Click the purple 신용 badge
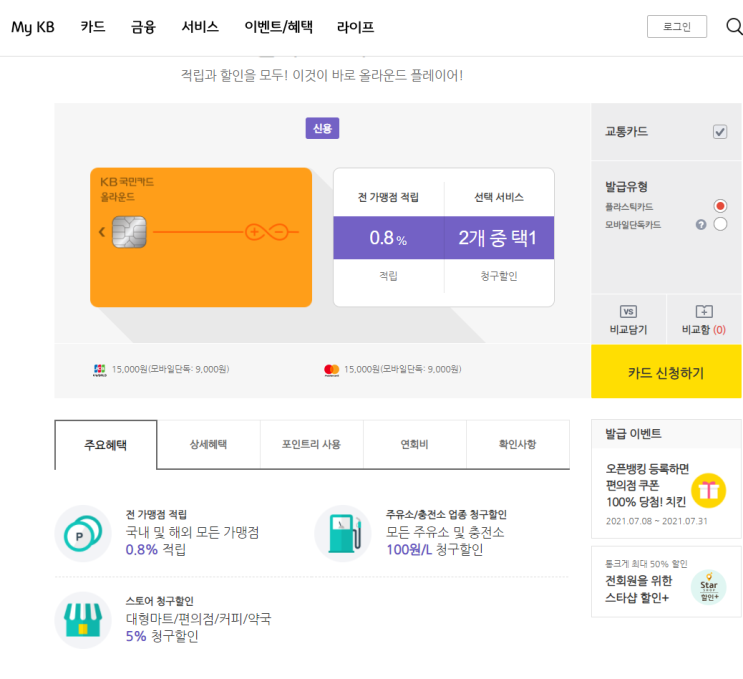Viewport: 743px width, 679px height. pos(322,128)
